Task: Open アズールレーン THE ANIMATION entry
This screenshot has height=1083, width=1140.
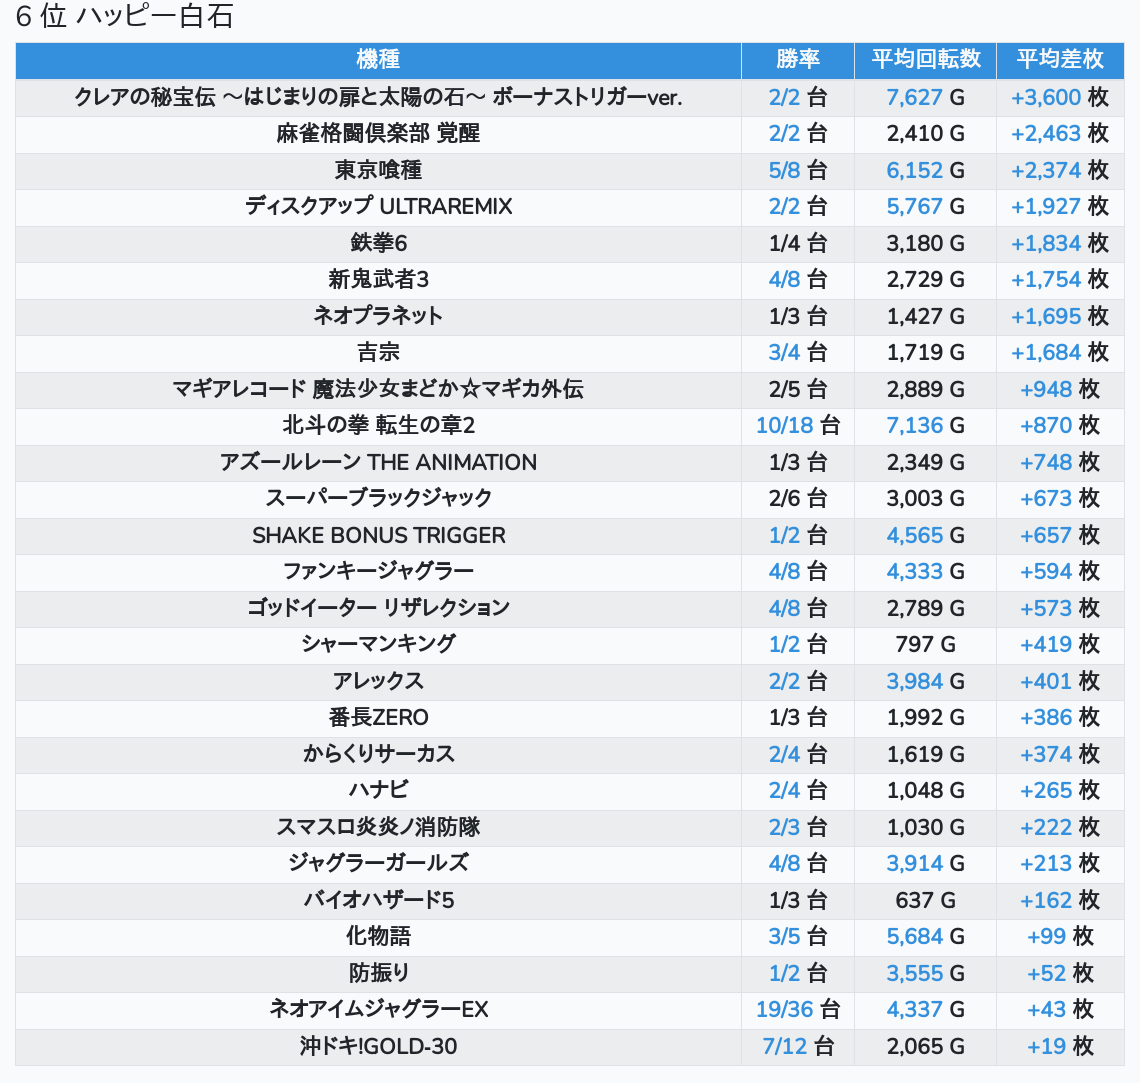Action: coord(378,462)
